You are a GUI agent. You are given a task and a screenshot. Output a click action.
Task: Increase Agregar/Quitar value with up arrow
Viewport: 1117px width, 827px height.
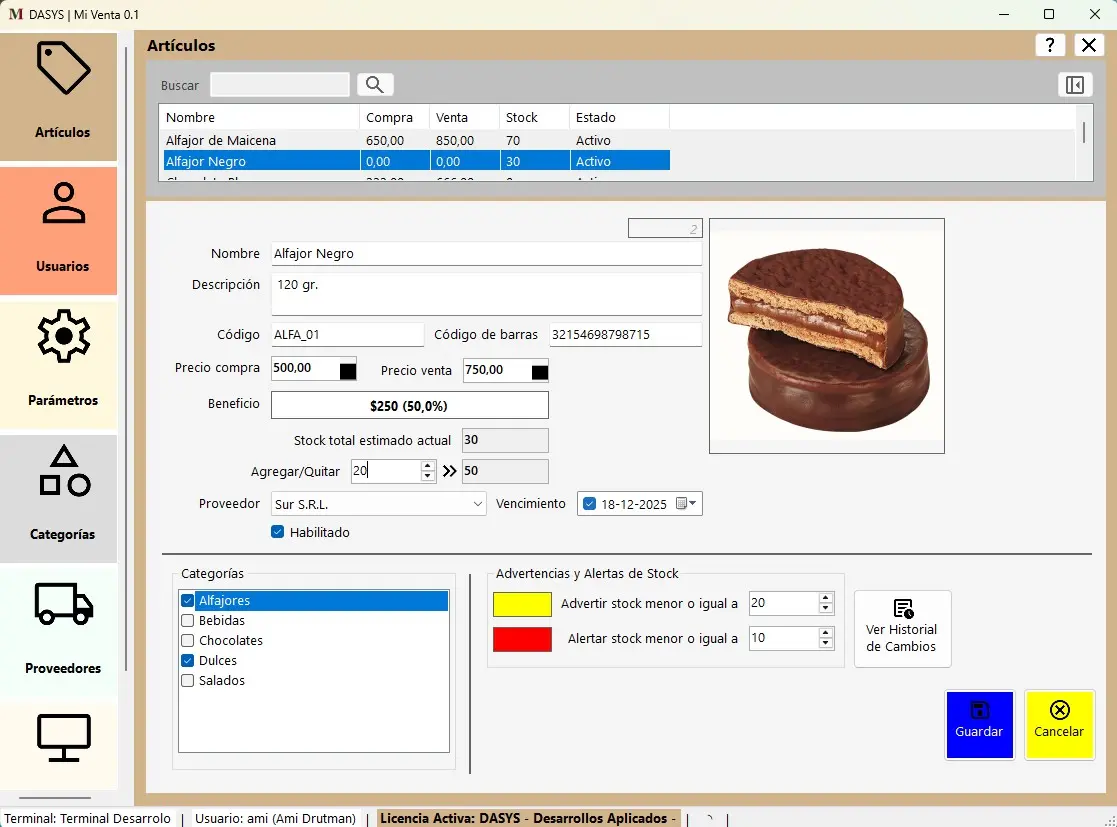point(428,466)
